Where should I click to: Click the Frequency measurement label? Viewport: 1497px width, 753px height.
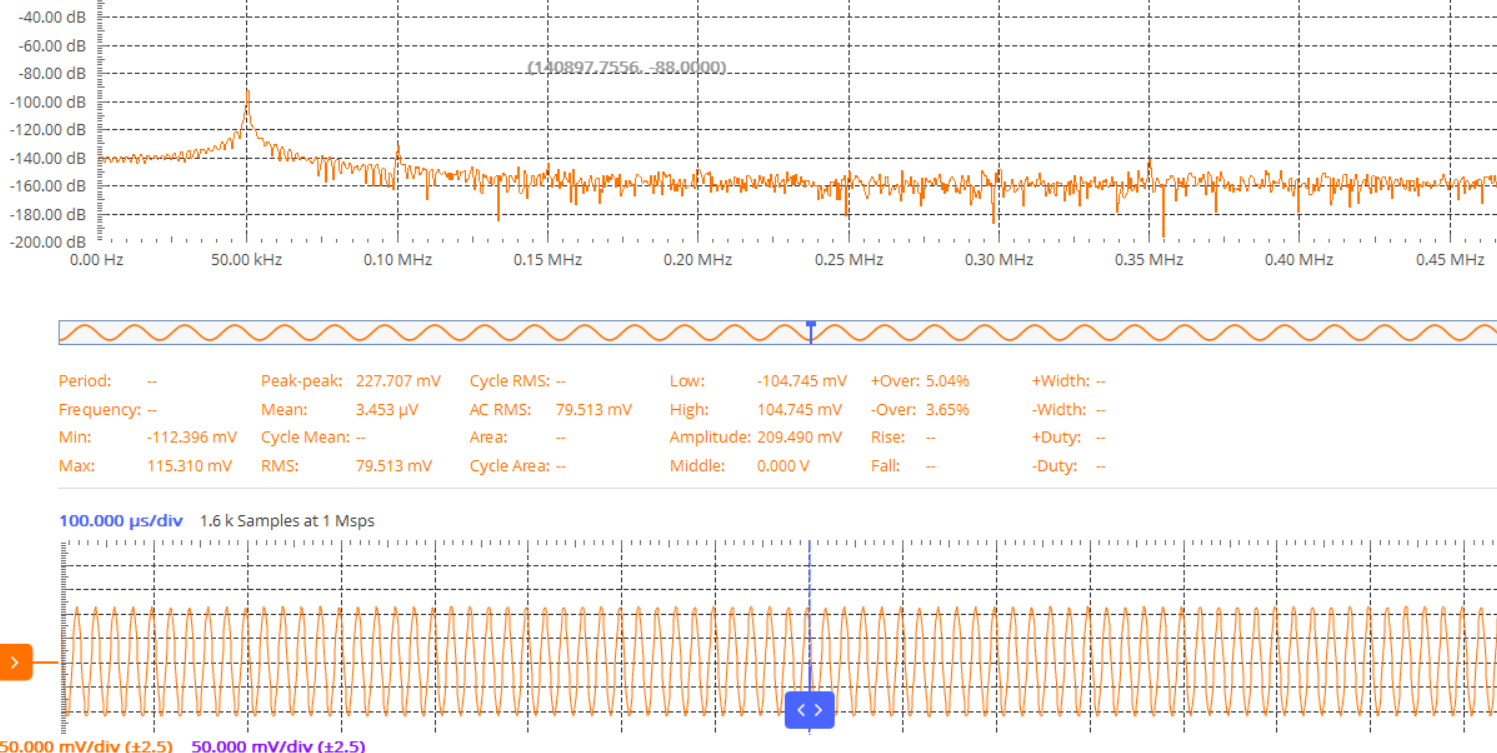click(99, 409)
